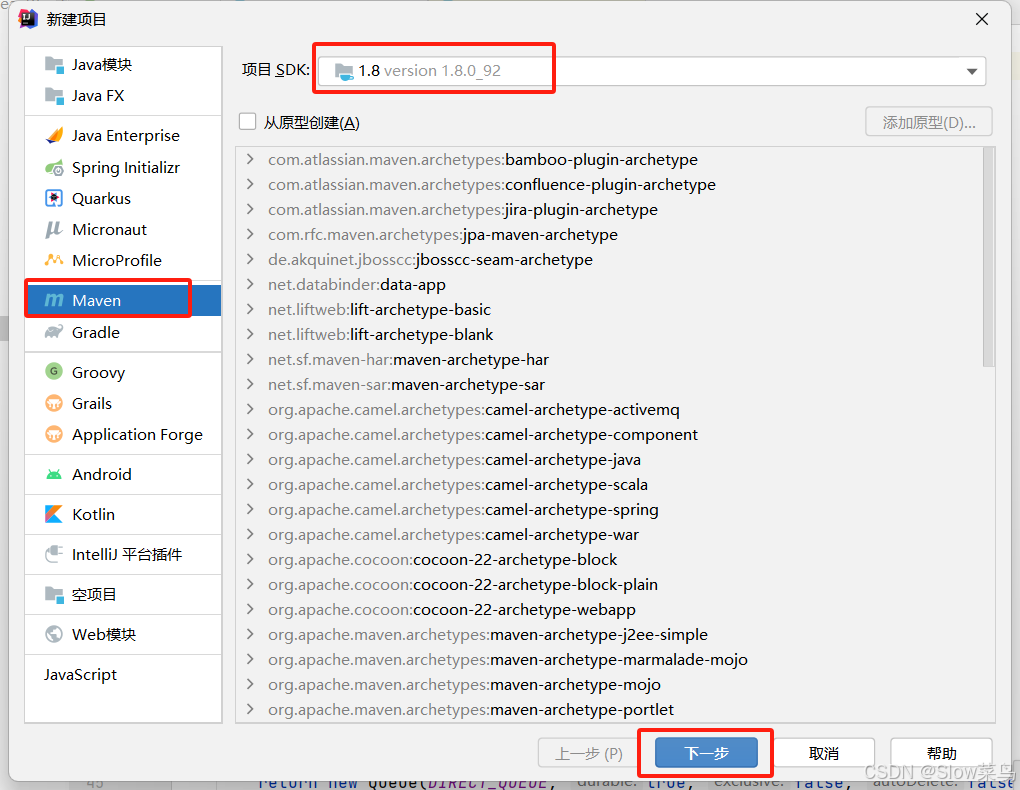Click the SDK version 1.8.0_92 field
This screenshot has height=790, width=1020.
pyautogui.click(x=652, y=71)
